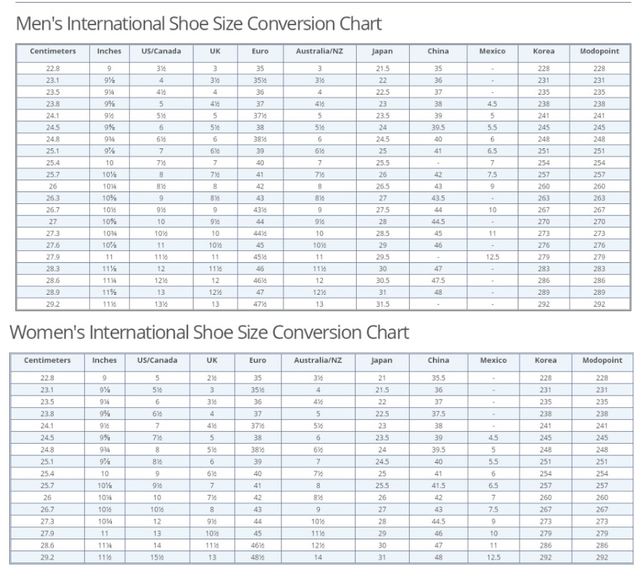The height and width of the screenshot is (569, 640).
Task: Click the 35.5 China cell in Women's chart
Action: pyautogui.click(x=438, y=378)
